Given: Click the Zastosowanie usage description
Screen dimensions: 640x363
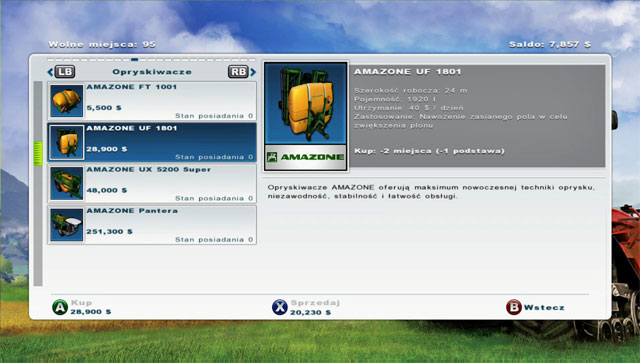Looking at the screenshot, I should coord(460,121).
